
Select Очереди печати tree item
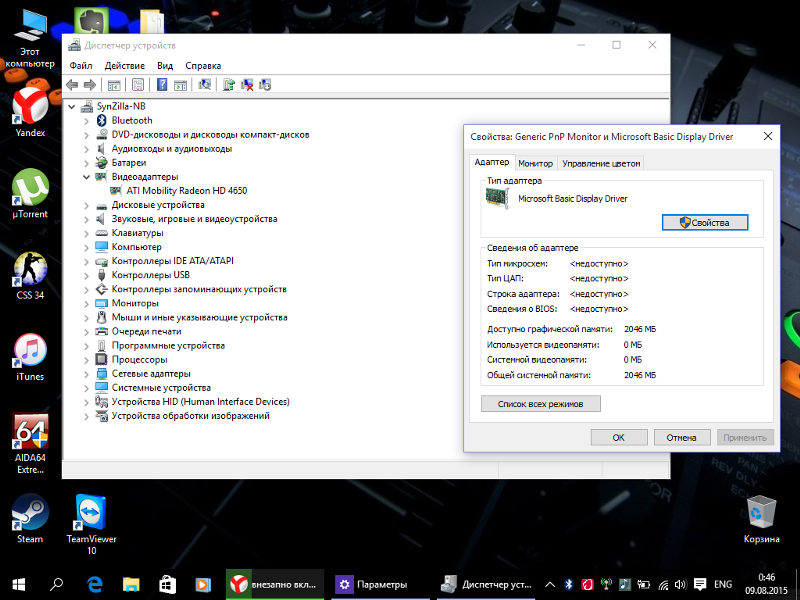(x=146, y=332)
